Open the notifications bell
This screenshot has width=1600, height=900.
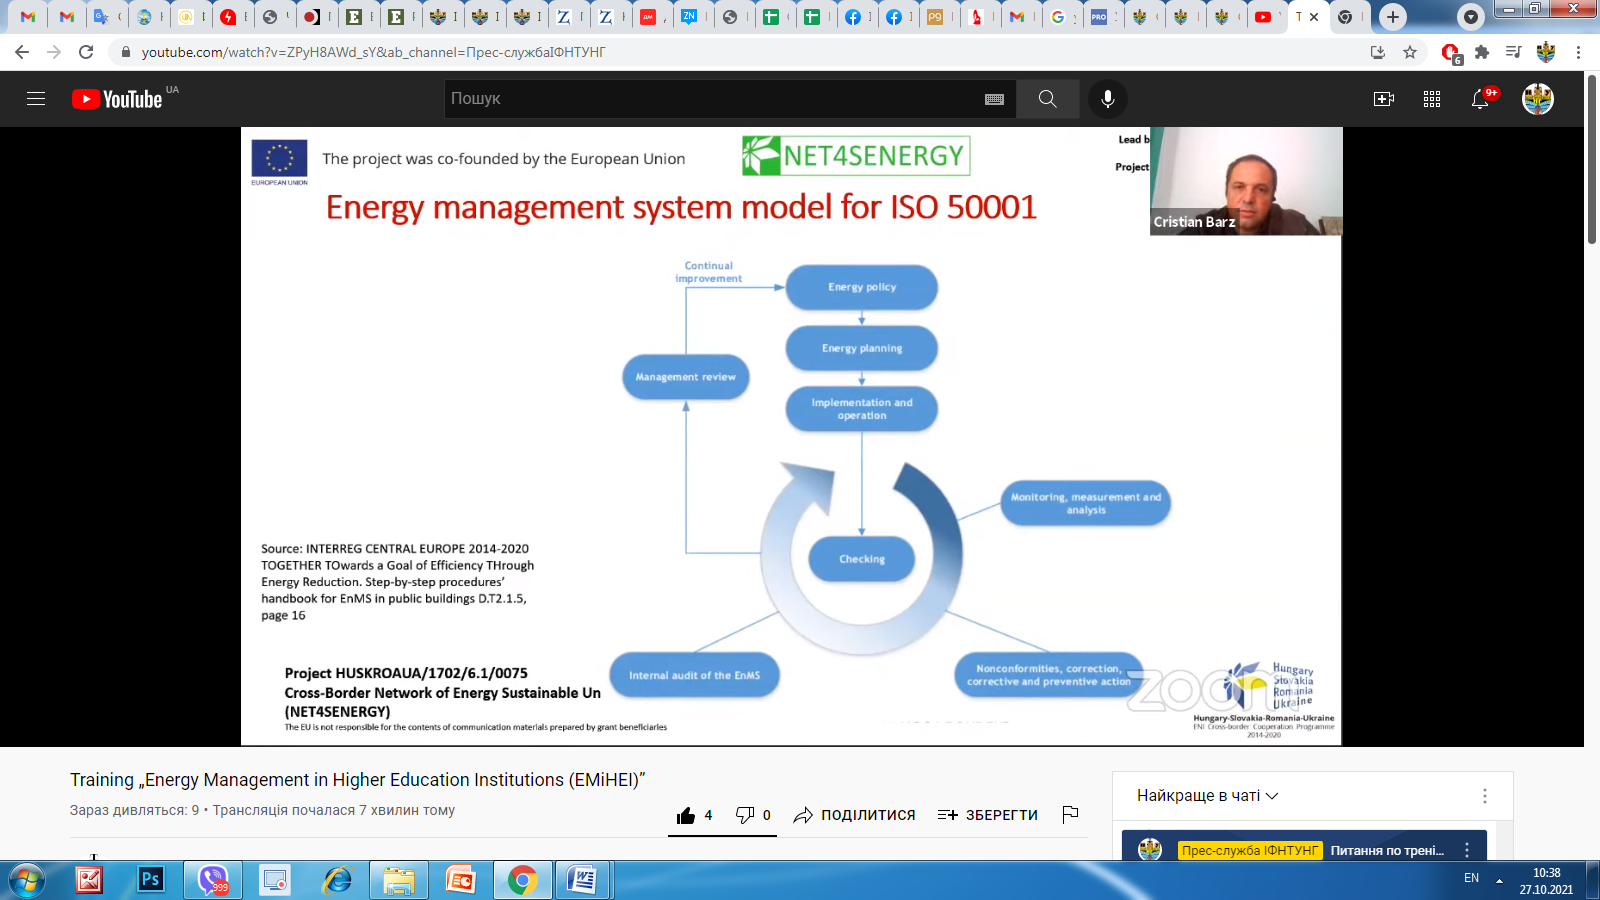(1480, 99)
